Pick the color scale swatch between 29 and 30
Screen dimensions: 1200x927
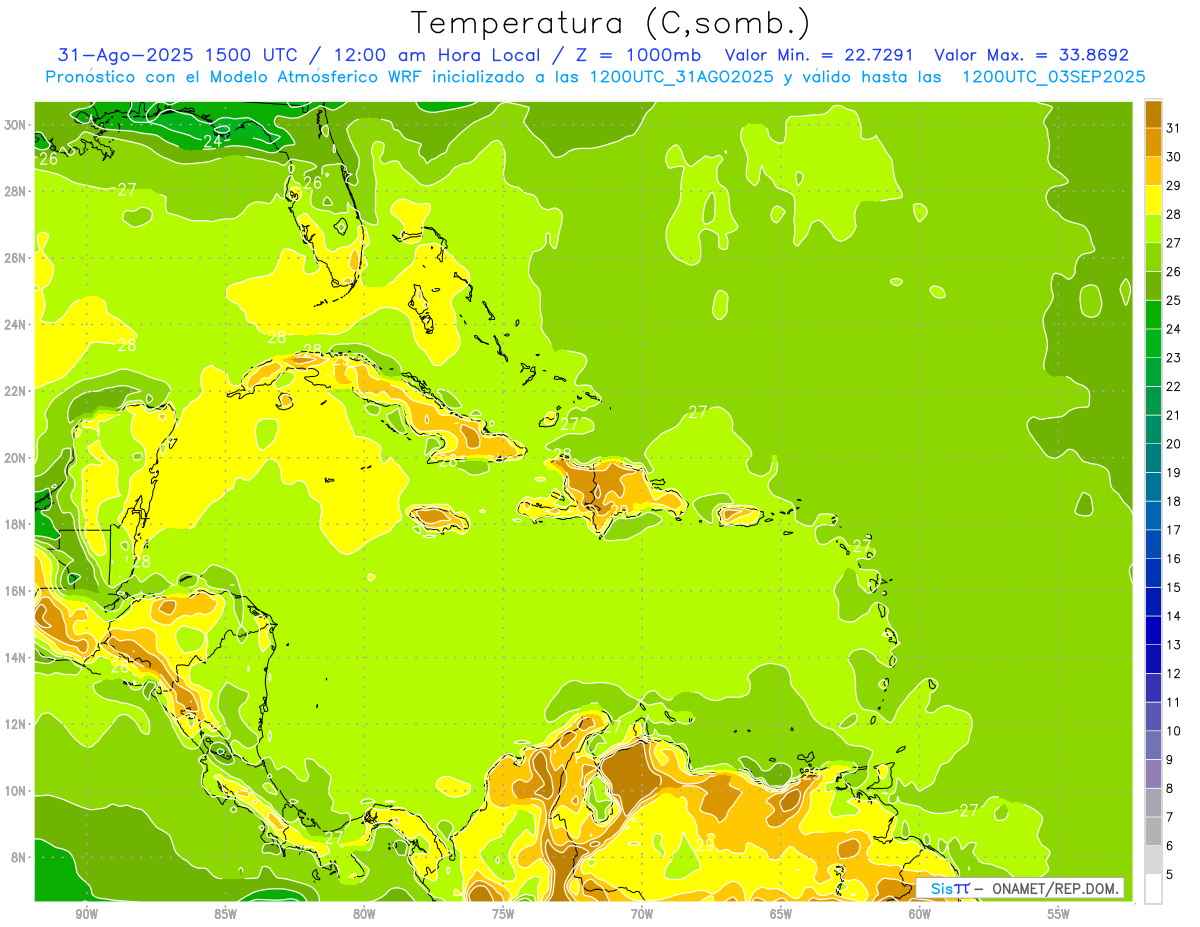(1153, 171)
